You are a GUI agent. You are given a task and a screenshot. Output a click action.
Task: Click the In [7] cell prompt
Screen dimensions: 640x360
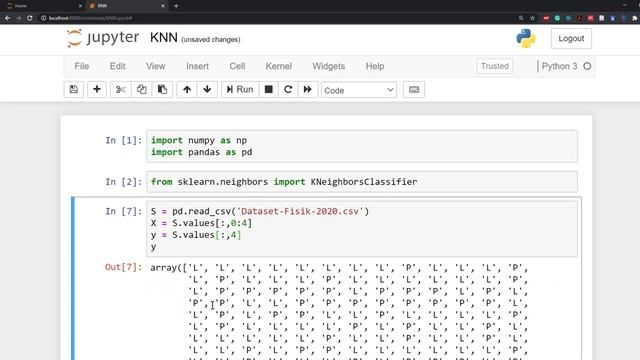tap(123, 211)
